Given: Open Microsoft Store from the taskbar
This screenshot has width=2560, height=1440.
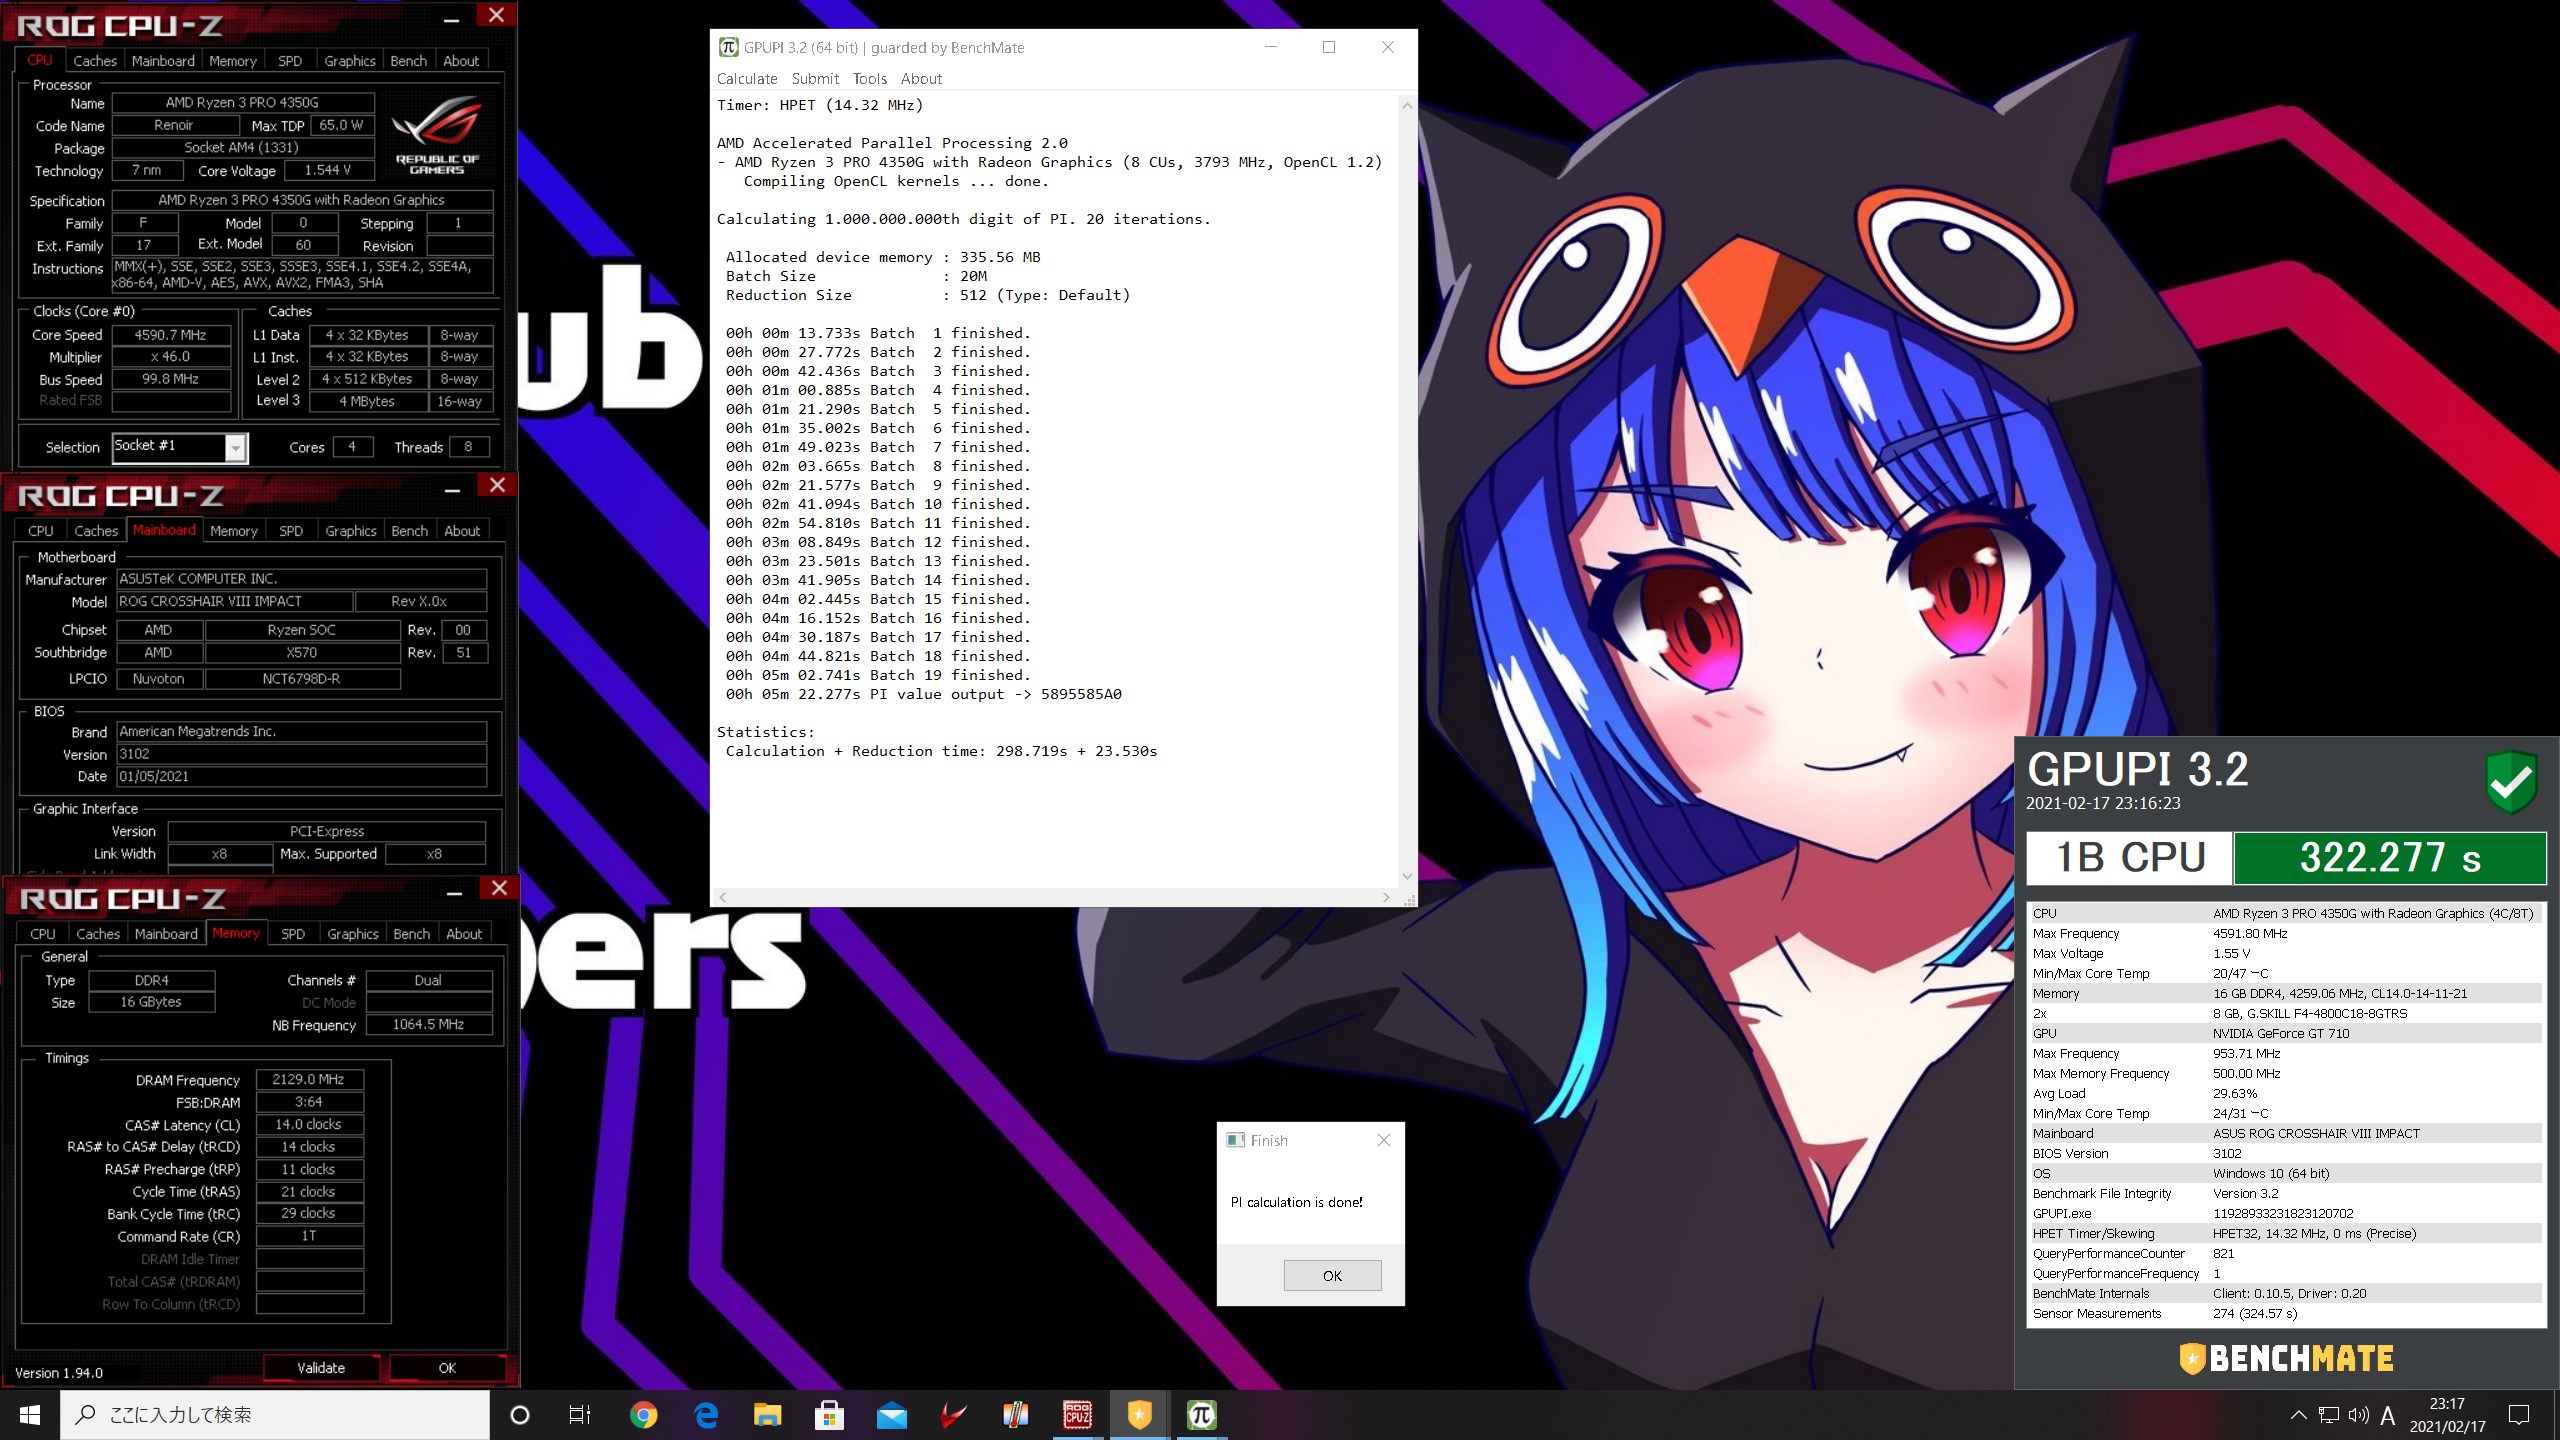Looking at the screenshot, I should point(829,1415).
